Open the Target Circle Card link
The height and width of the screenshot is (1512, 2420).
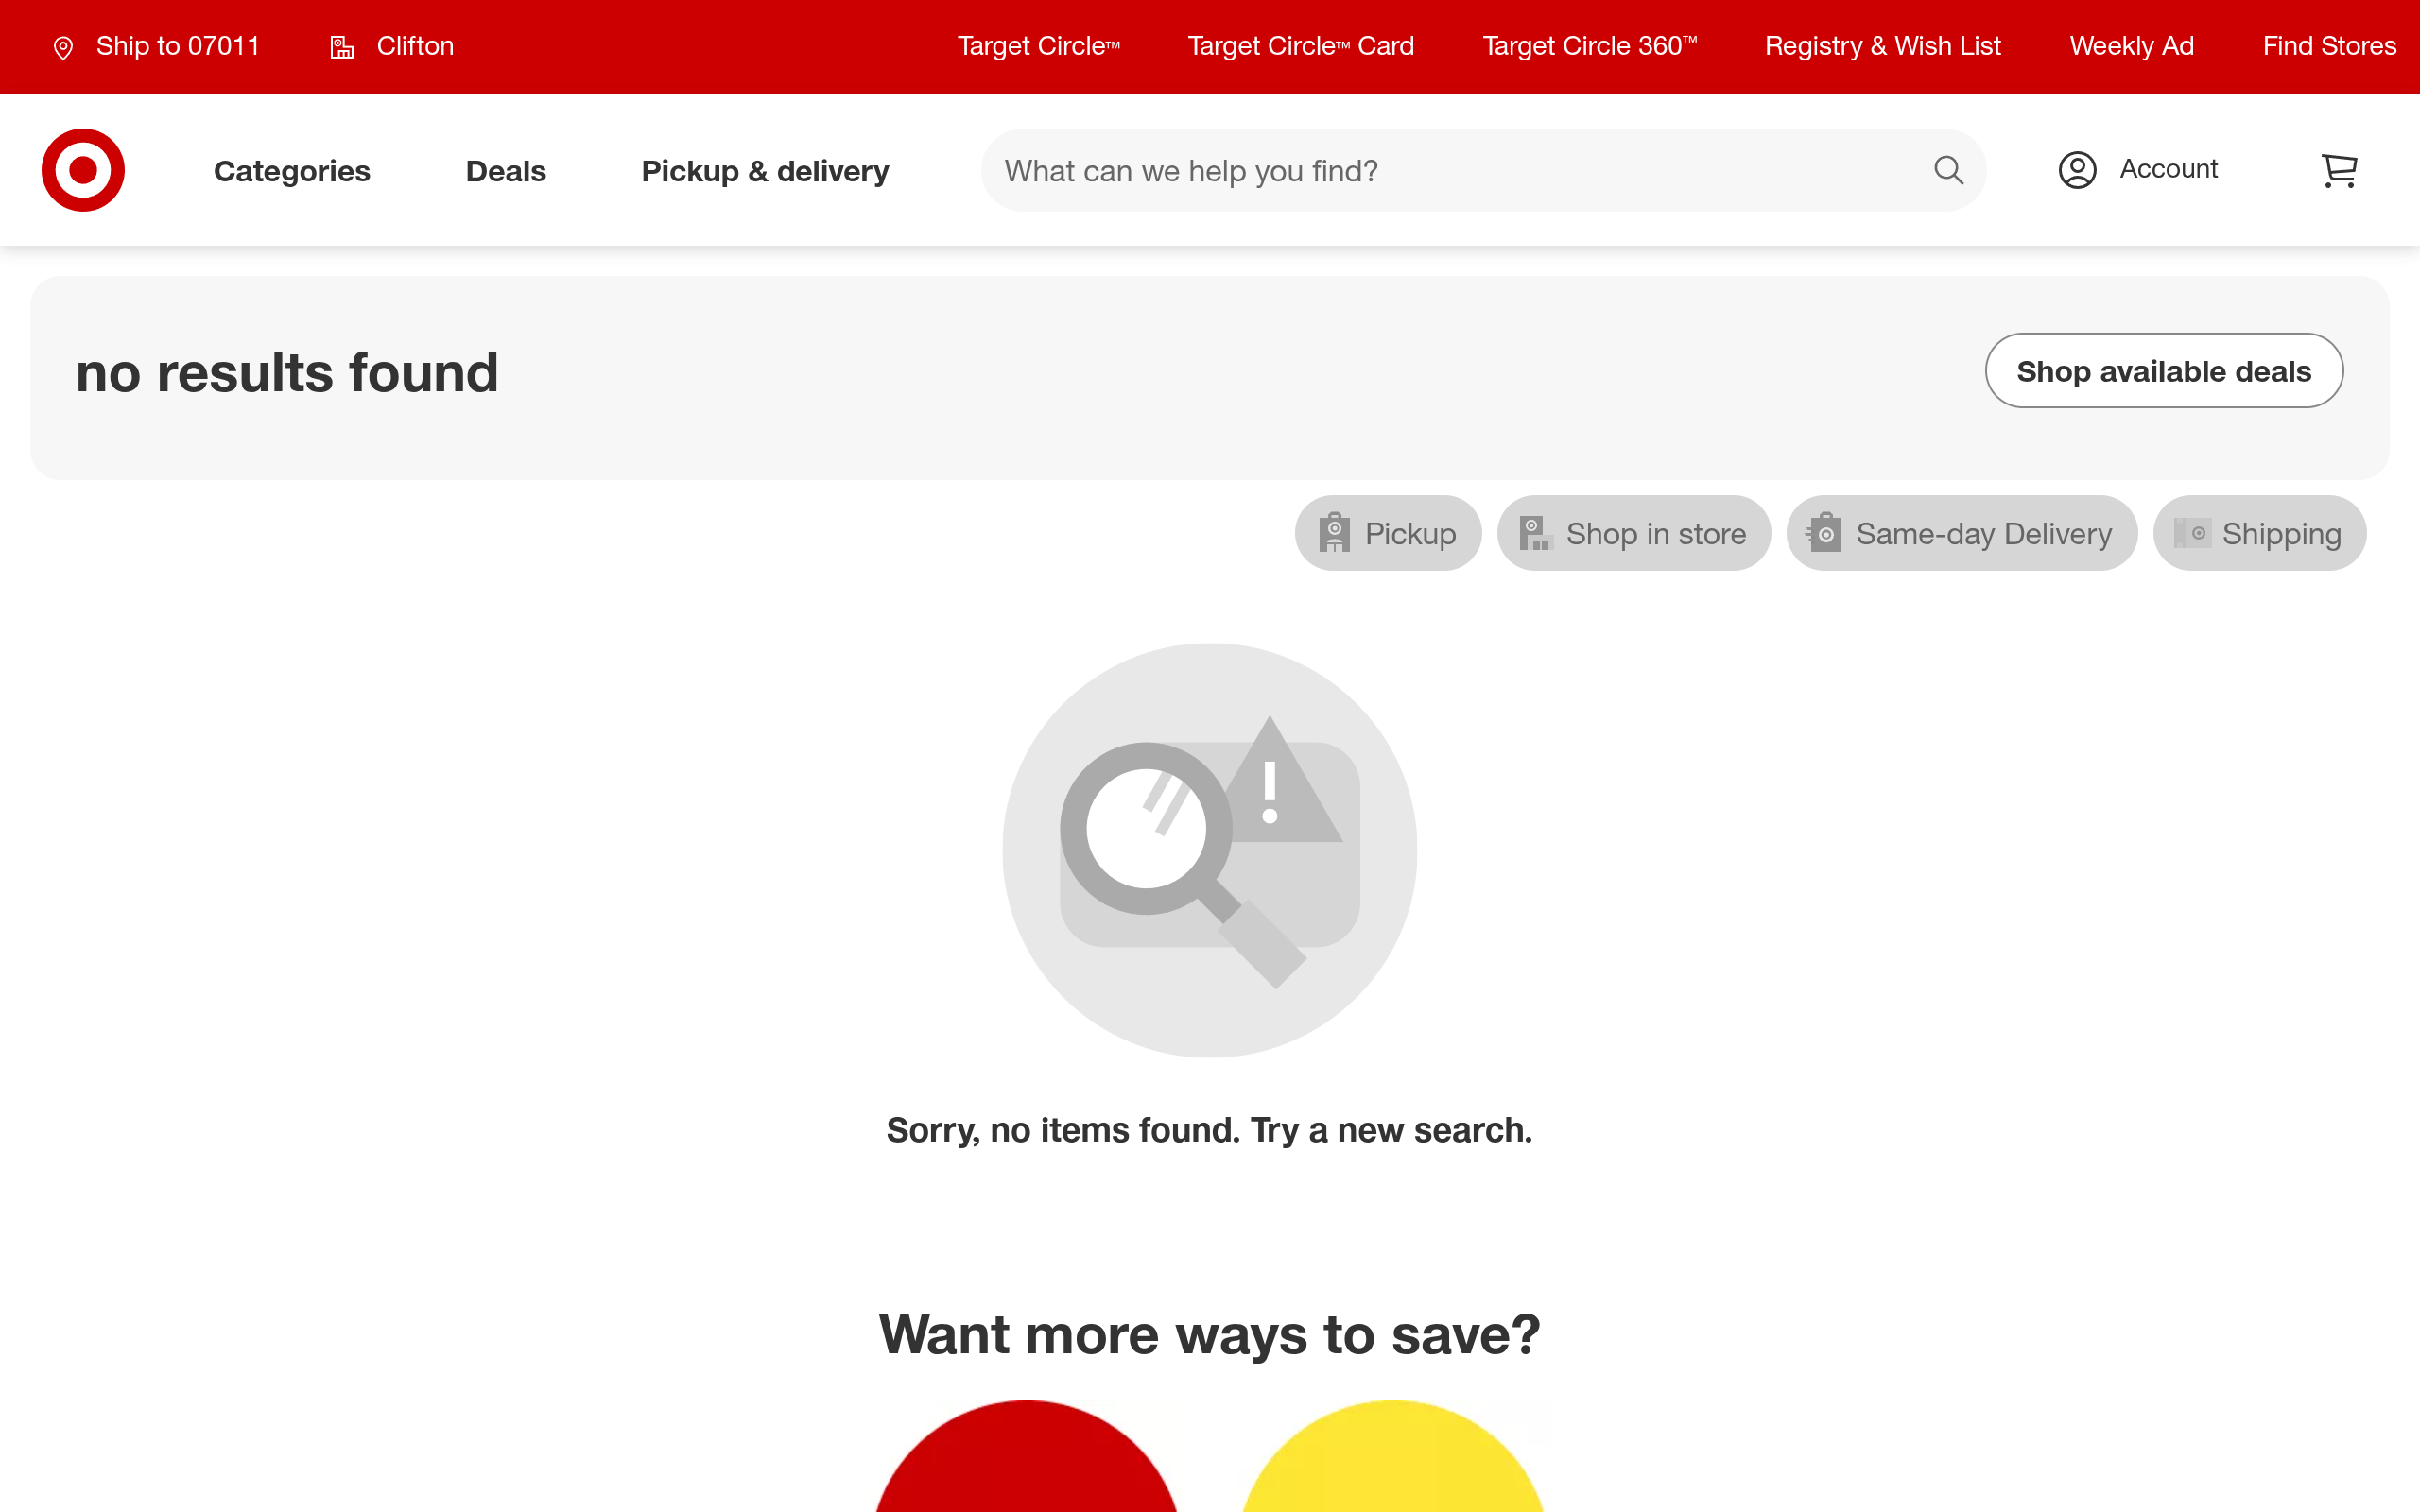1301,46
